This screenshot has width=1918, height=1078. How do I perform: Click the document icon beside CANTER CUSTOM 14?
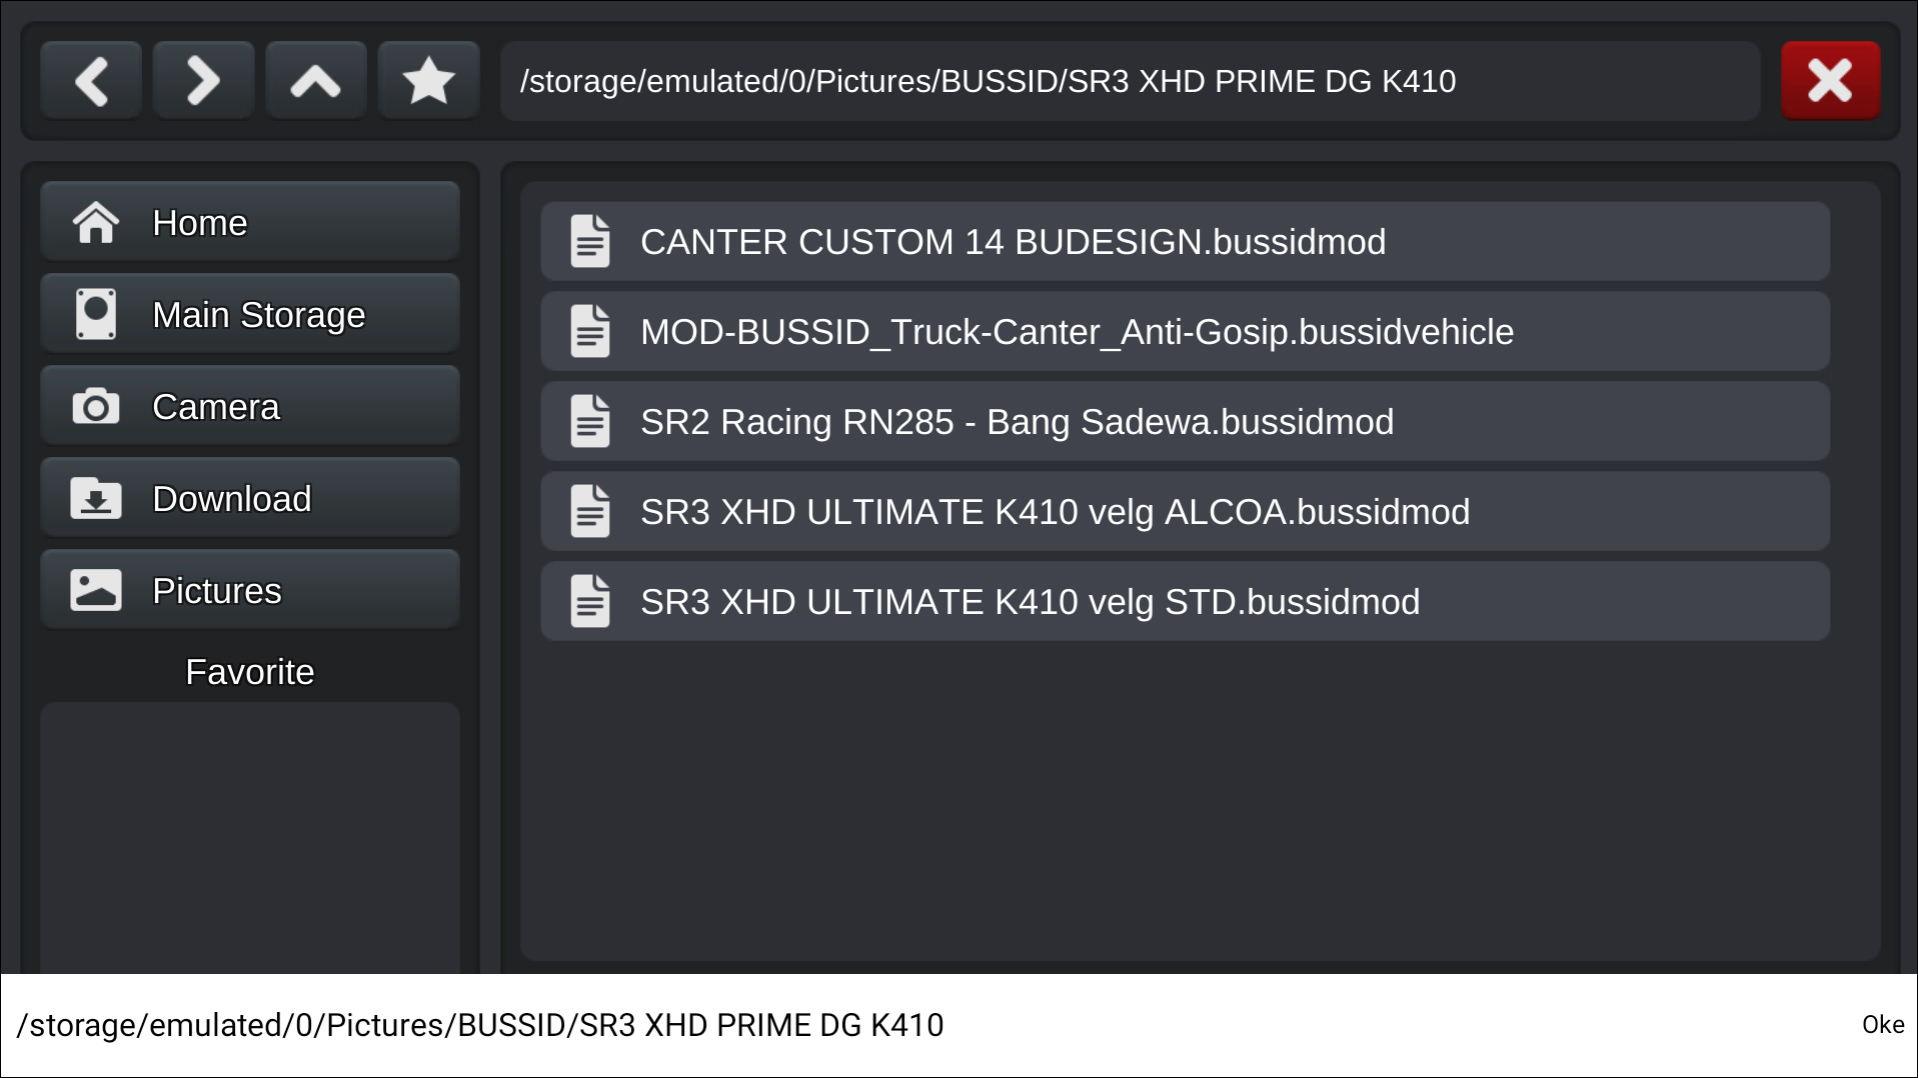coord(590,241)
